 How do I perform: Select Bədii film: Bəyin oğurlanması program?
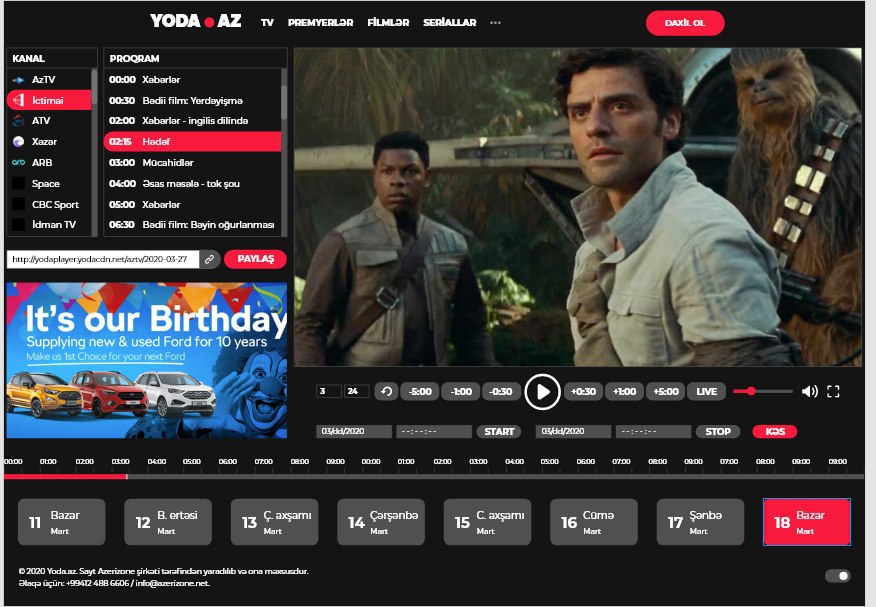point(192,224)
